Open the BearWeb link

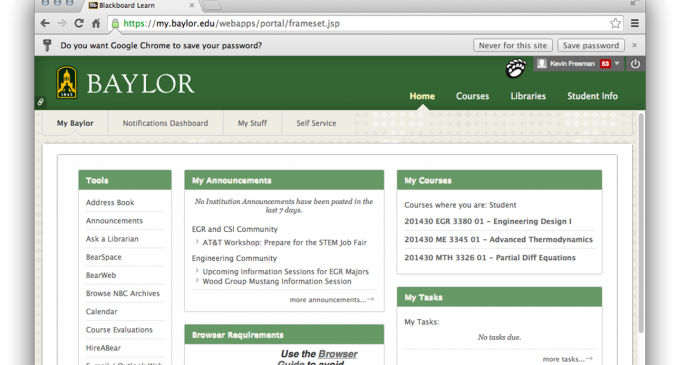(x=101, y=275)
